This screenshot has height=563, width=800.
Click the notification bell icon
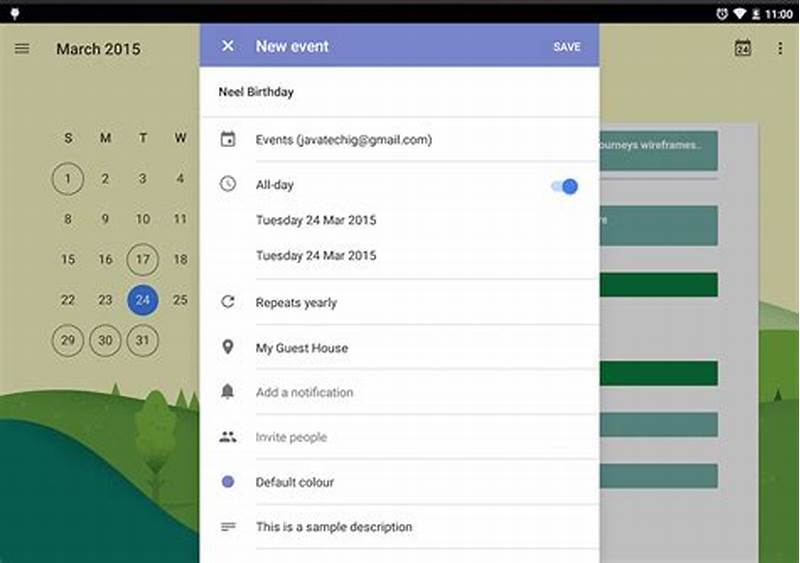click(x=228, y=391)
